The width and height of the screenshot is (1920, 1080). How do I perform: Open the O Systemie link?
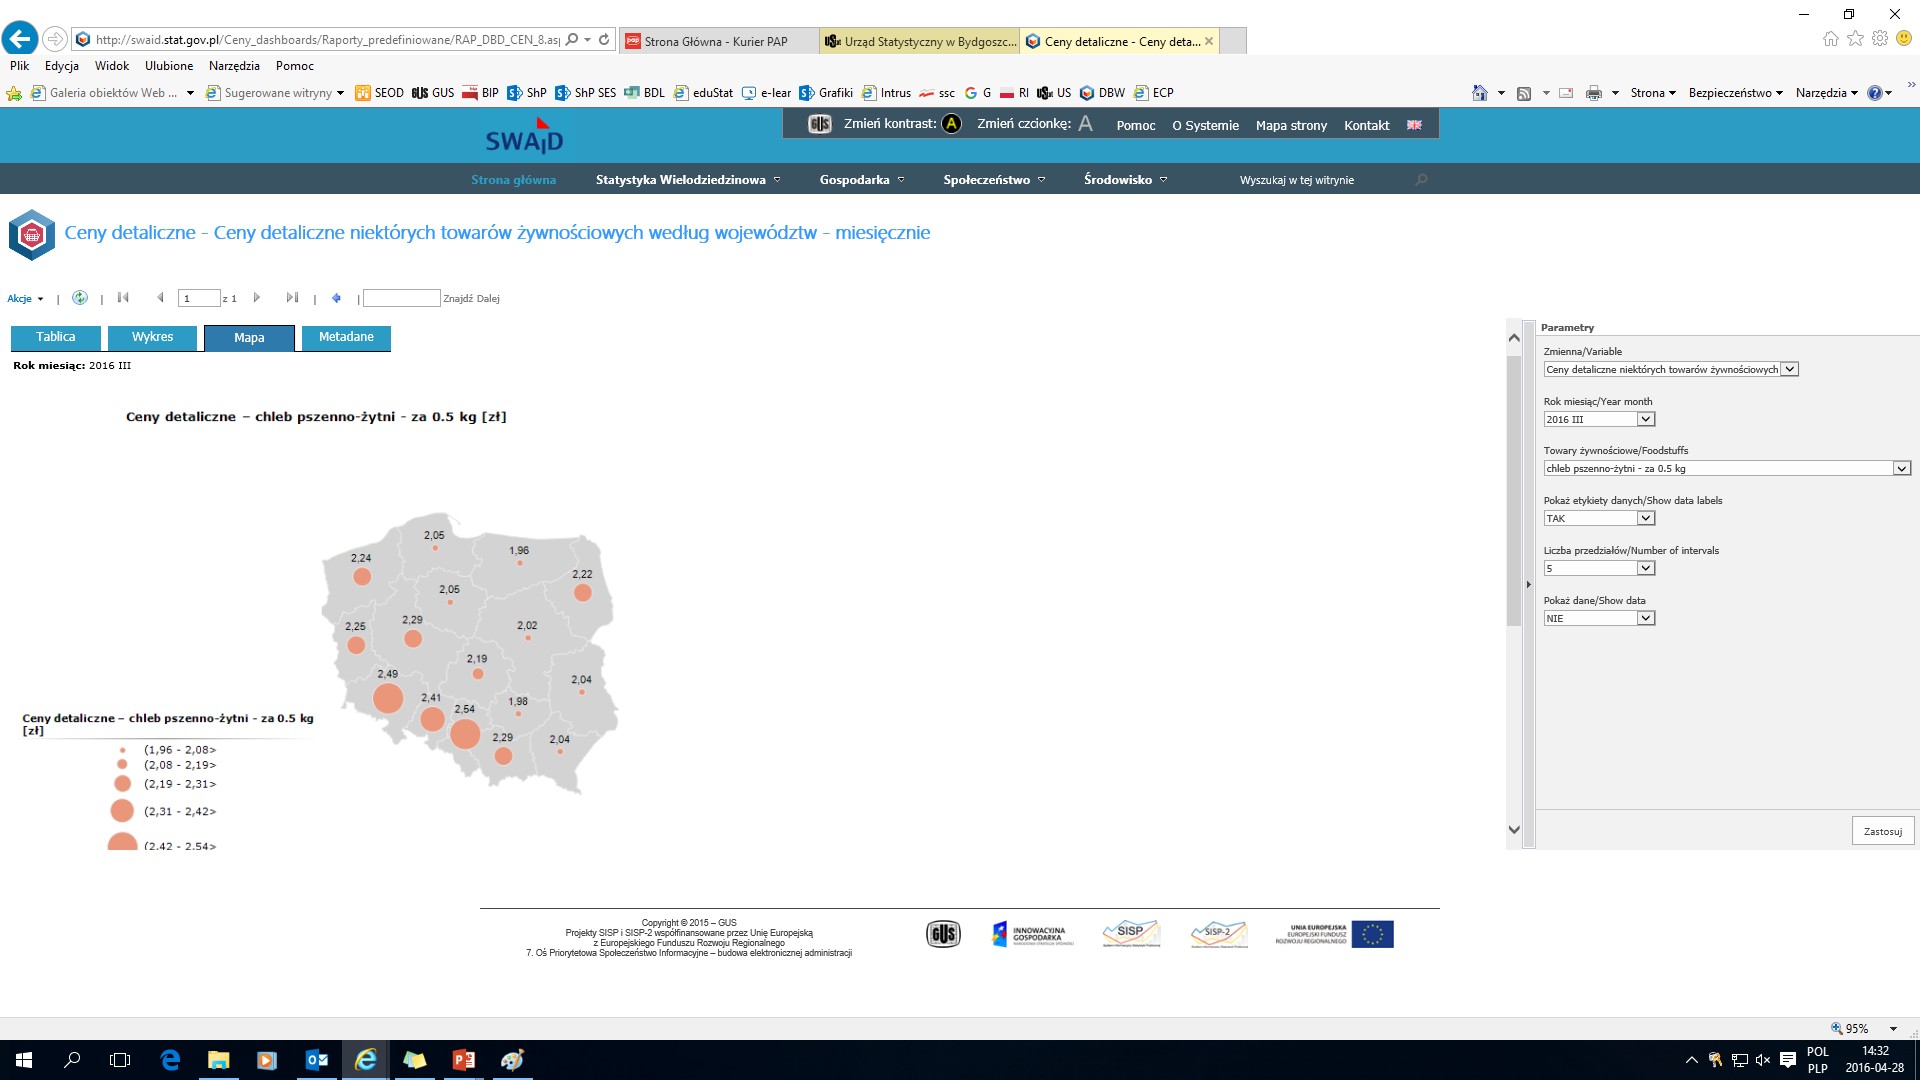pyautogui.click(x=1205, y=125)
